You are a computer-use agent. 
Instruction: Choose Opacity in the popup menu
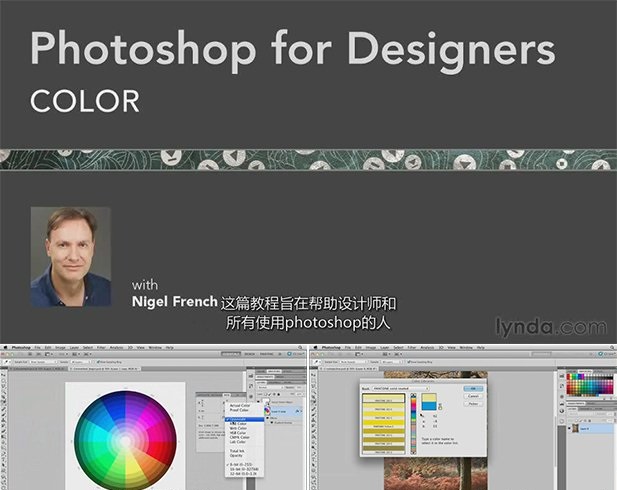[236, 456]
